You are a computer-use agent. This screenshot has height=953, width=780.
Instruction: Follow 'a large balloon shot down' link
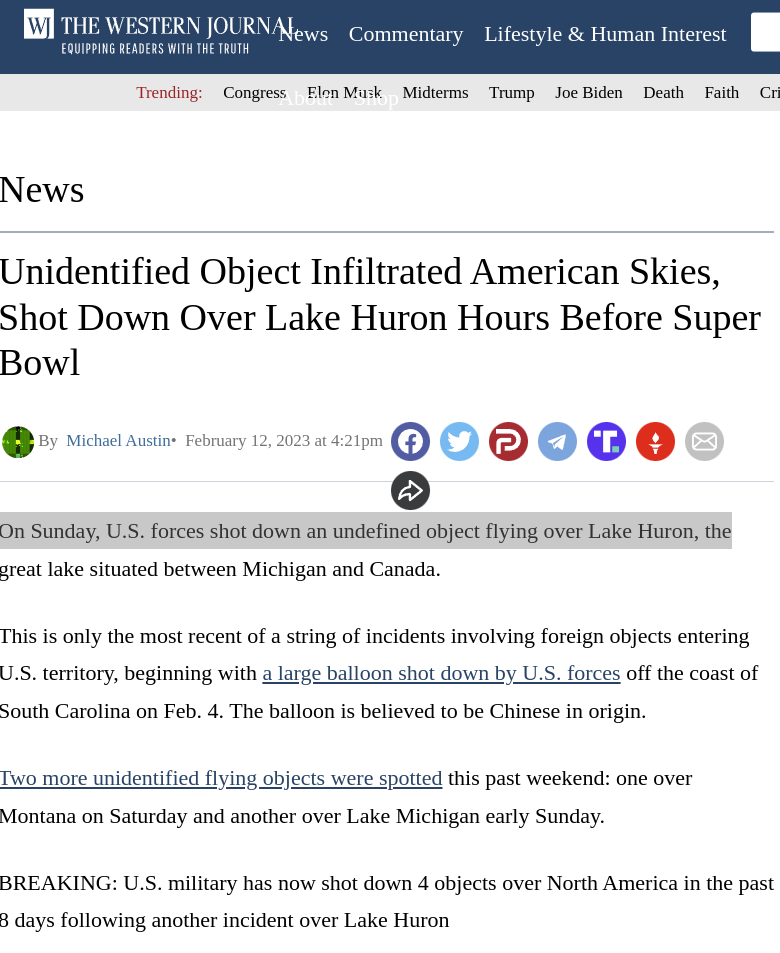[441, 673]
